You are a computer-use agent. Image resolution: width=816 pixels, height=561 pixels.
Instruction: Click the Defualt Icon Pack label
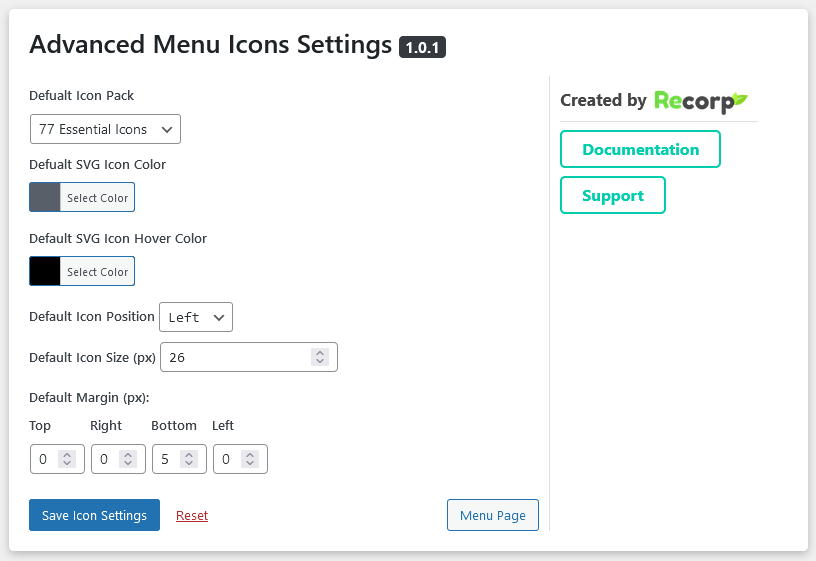coord(81,96)
